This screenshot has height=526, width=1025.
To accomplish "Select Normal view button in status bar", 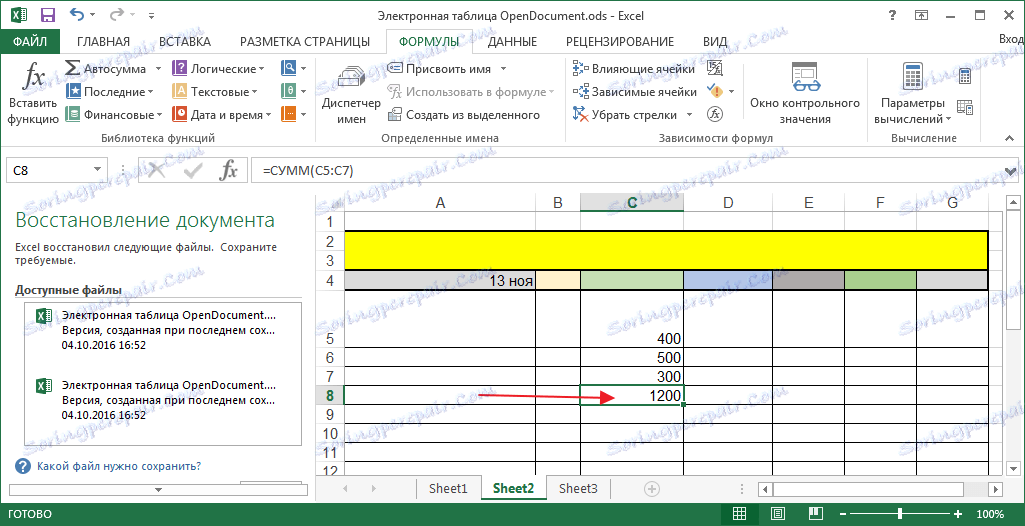I will click(740, 514).
